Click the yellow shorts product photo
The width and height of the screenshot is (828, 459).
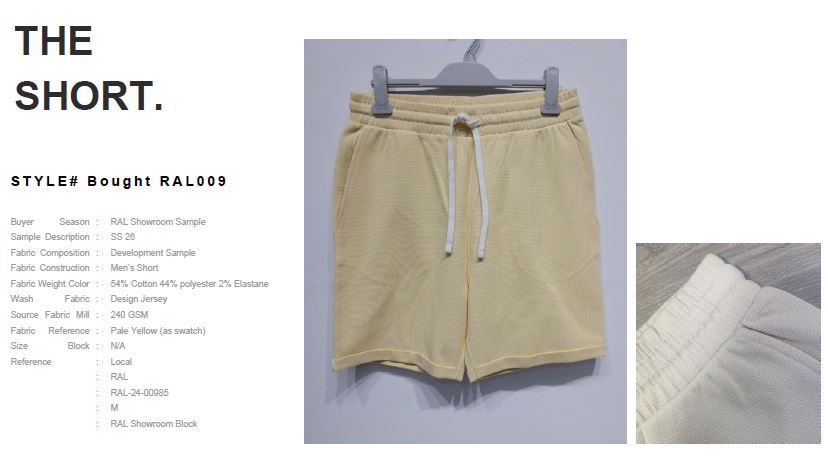click(x=465, y=241)
